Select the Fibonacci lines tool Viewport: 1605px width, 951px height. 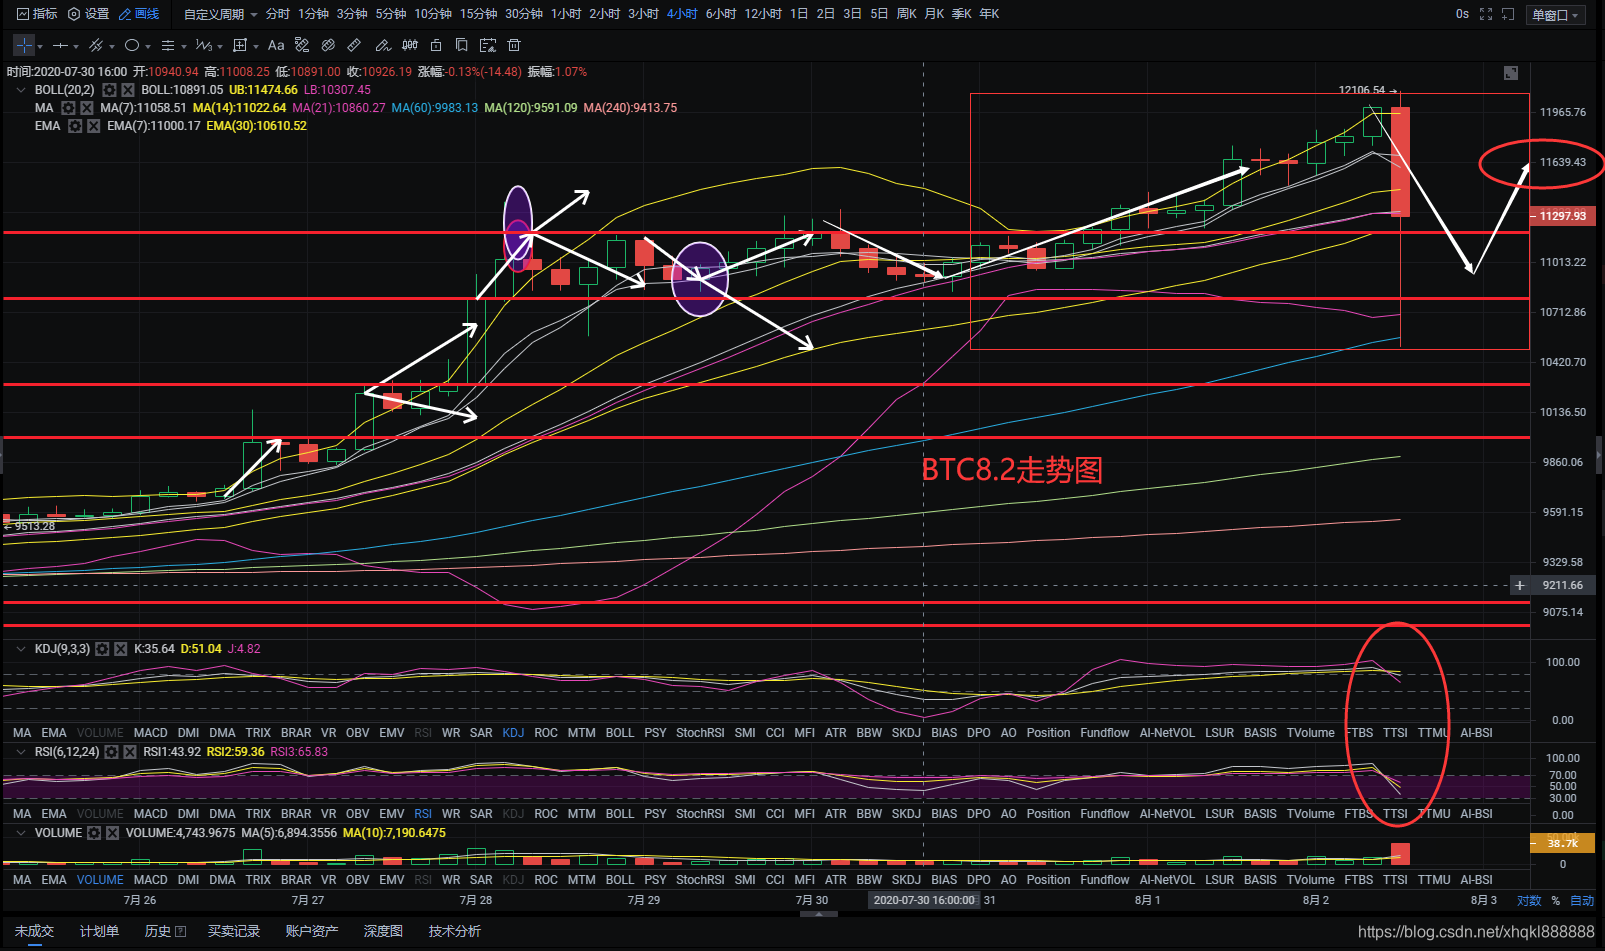168,45
